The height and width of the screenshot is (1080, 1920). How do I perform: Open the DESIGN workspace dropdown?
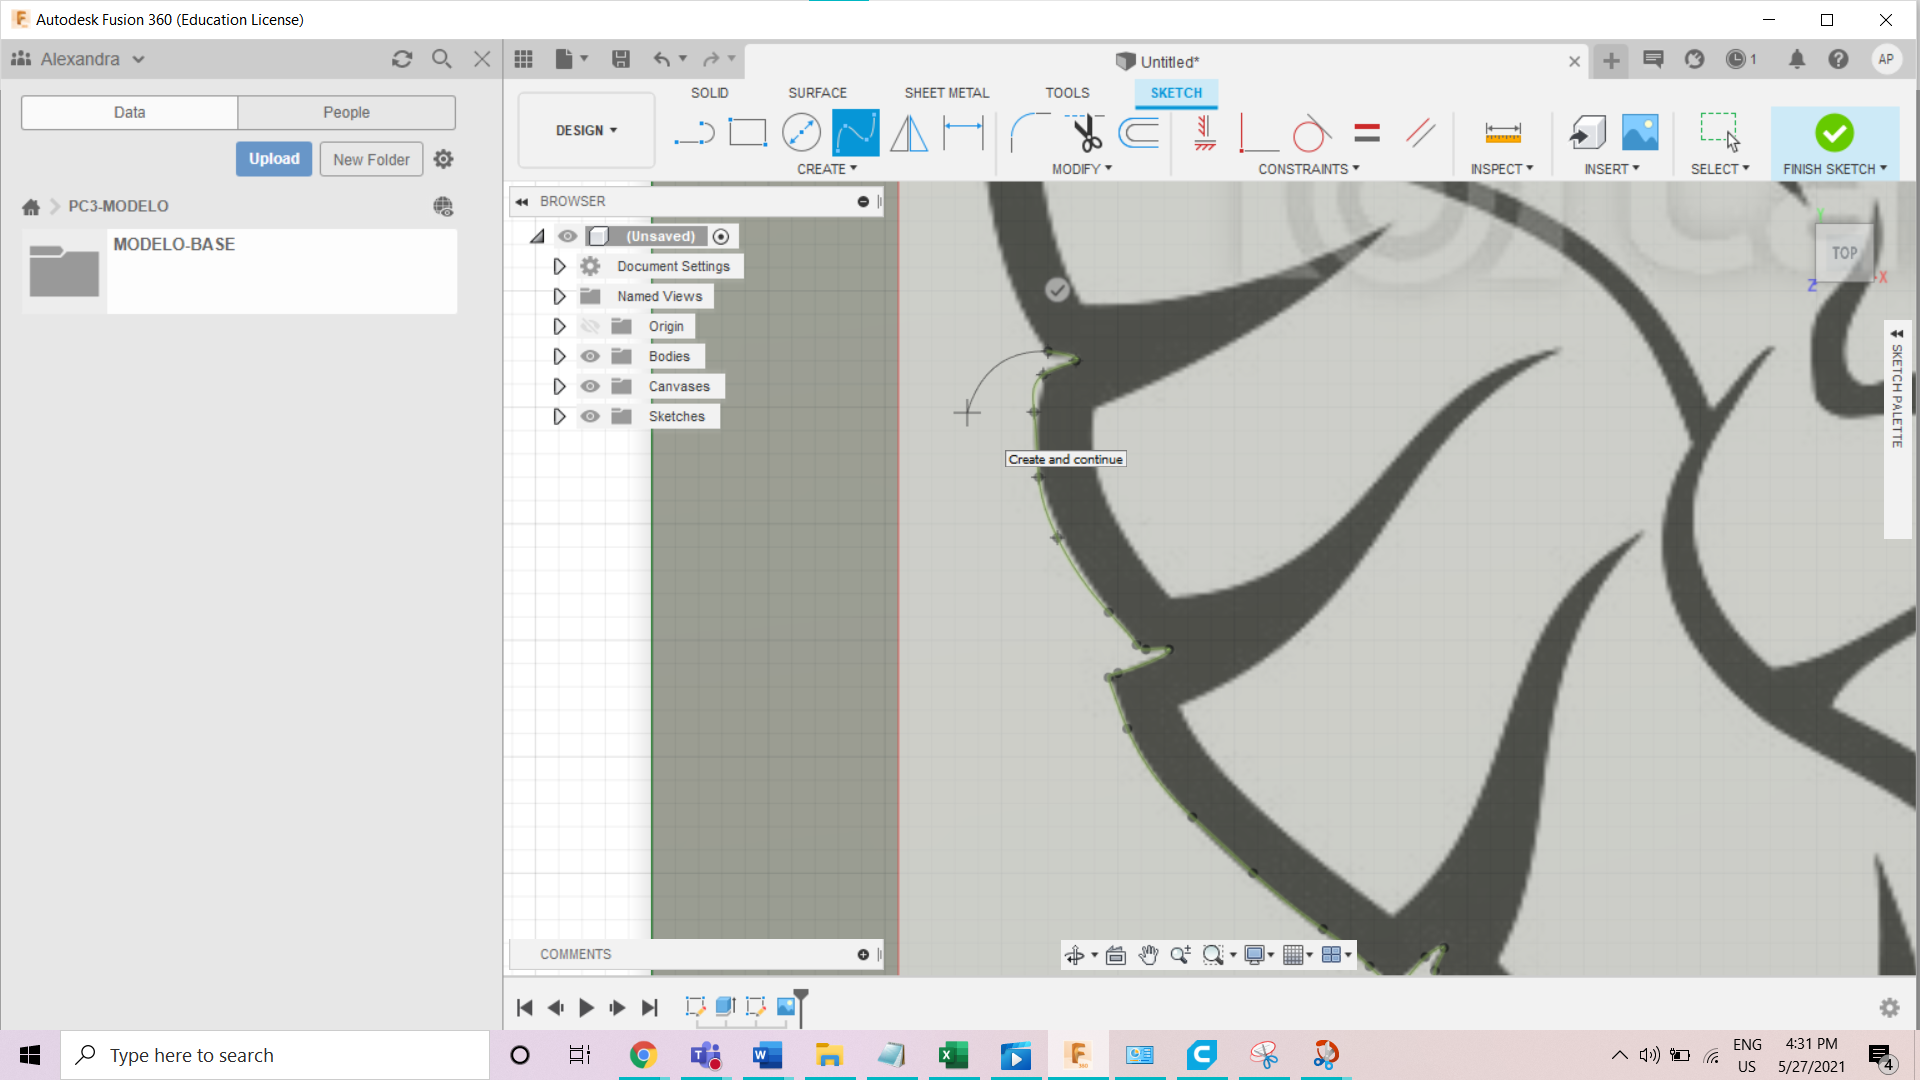[586, 130]
